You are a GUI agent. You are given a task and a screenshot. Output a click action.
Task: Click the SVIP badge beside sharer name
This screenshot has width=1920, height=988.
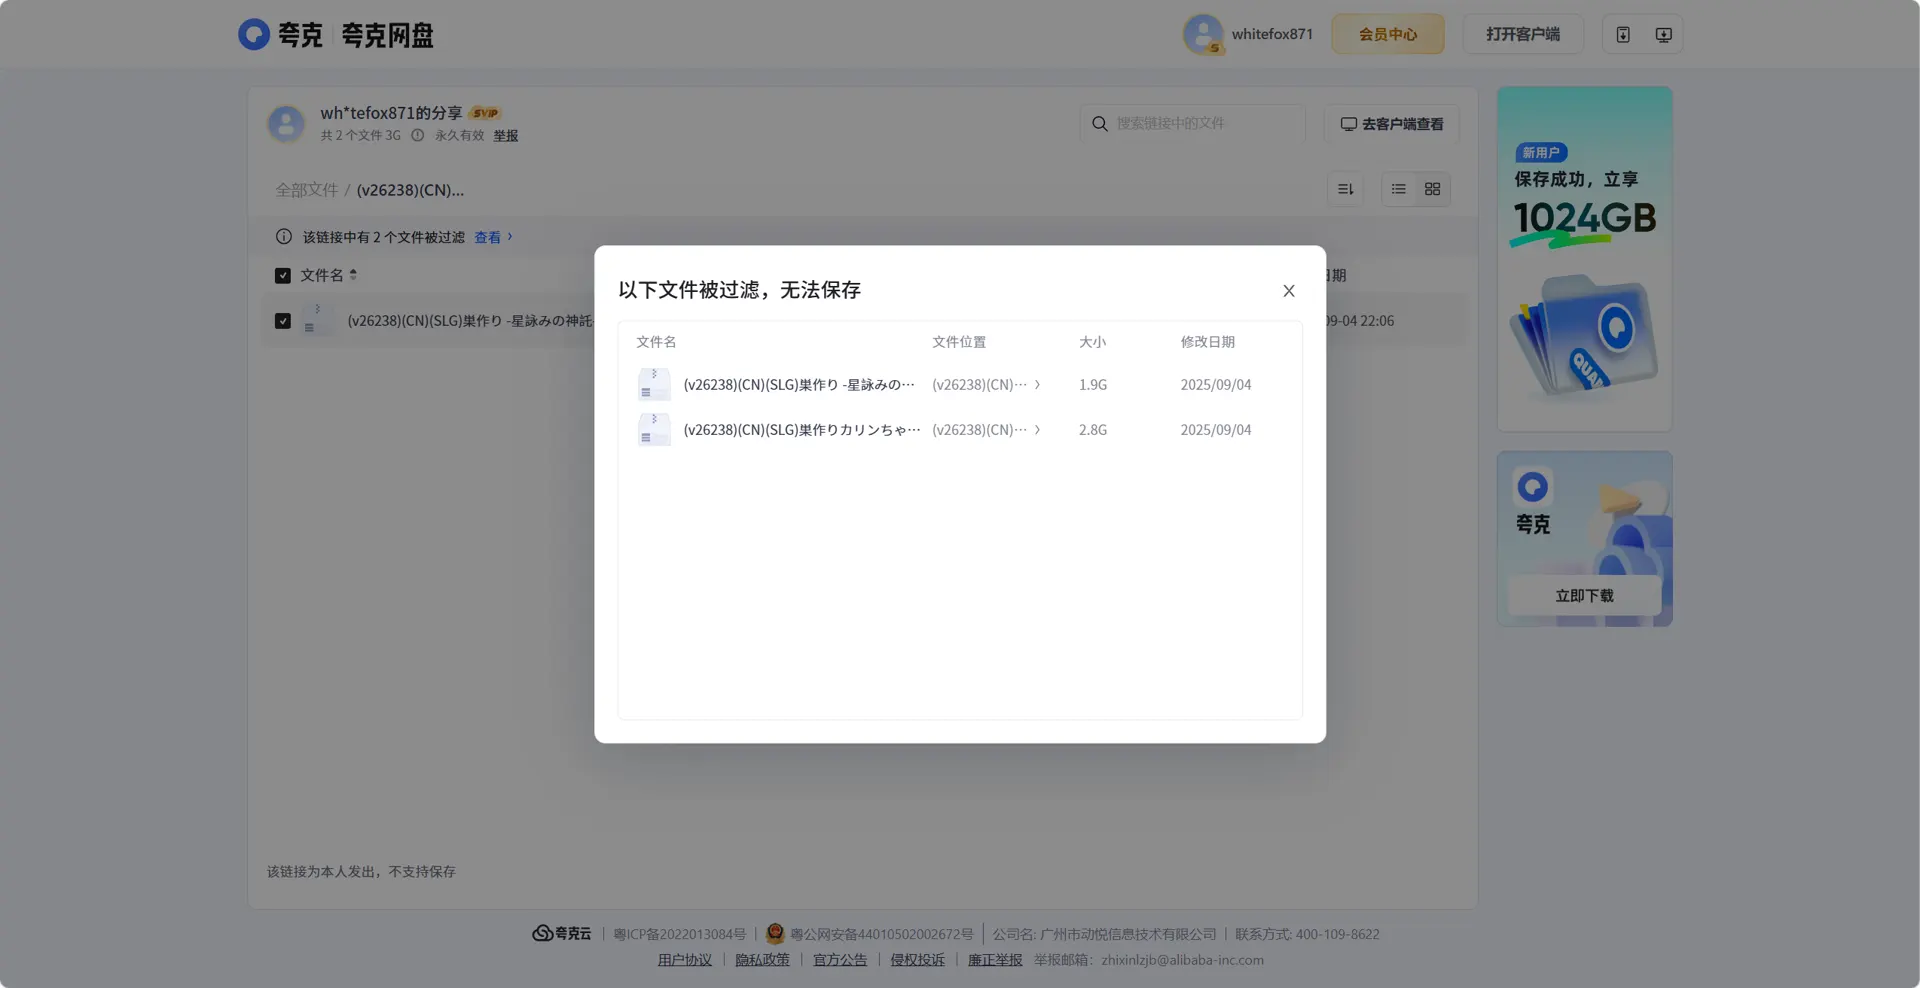coord(486,113)
